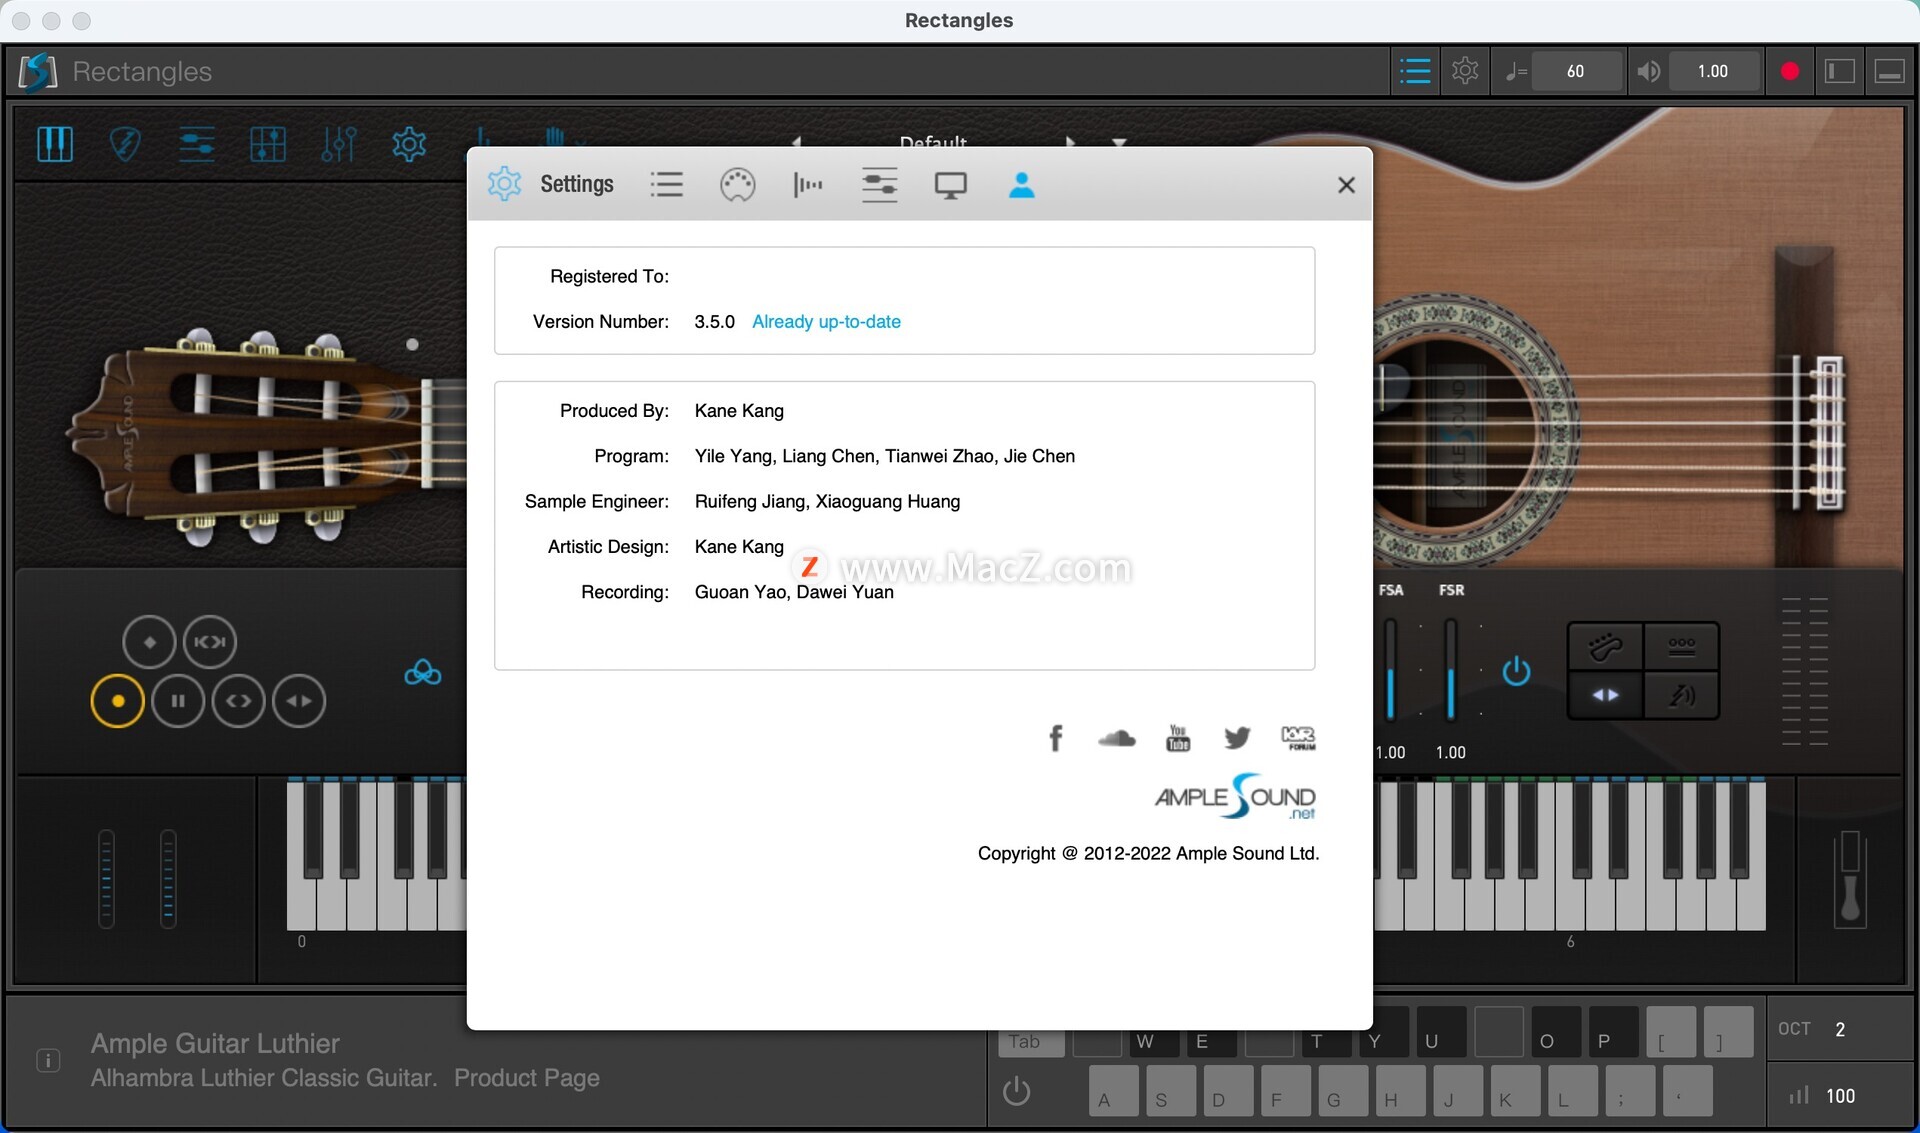Click the angle brackets circle button

238,701
